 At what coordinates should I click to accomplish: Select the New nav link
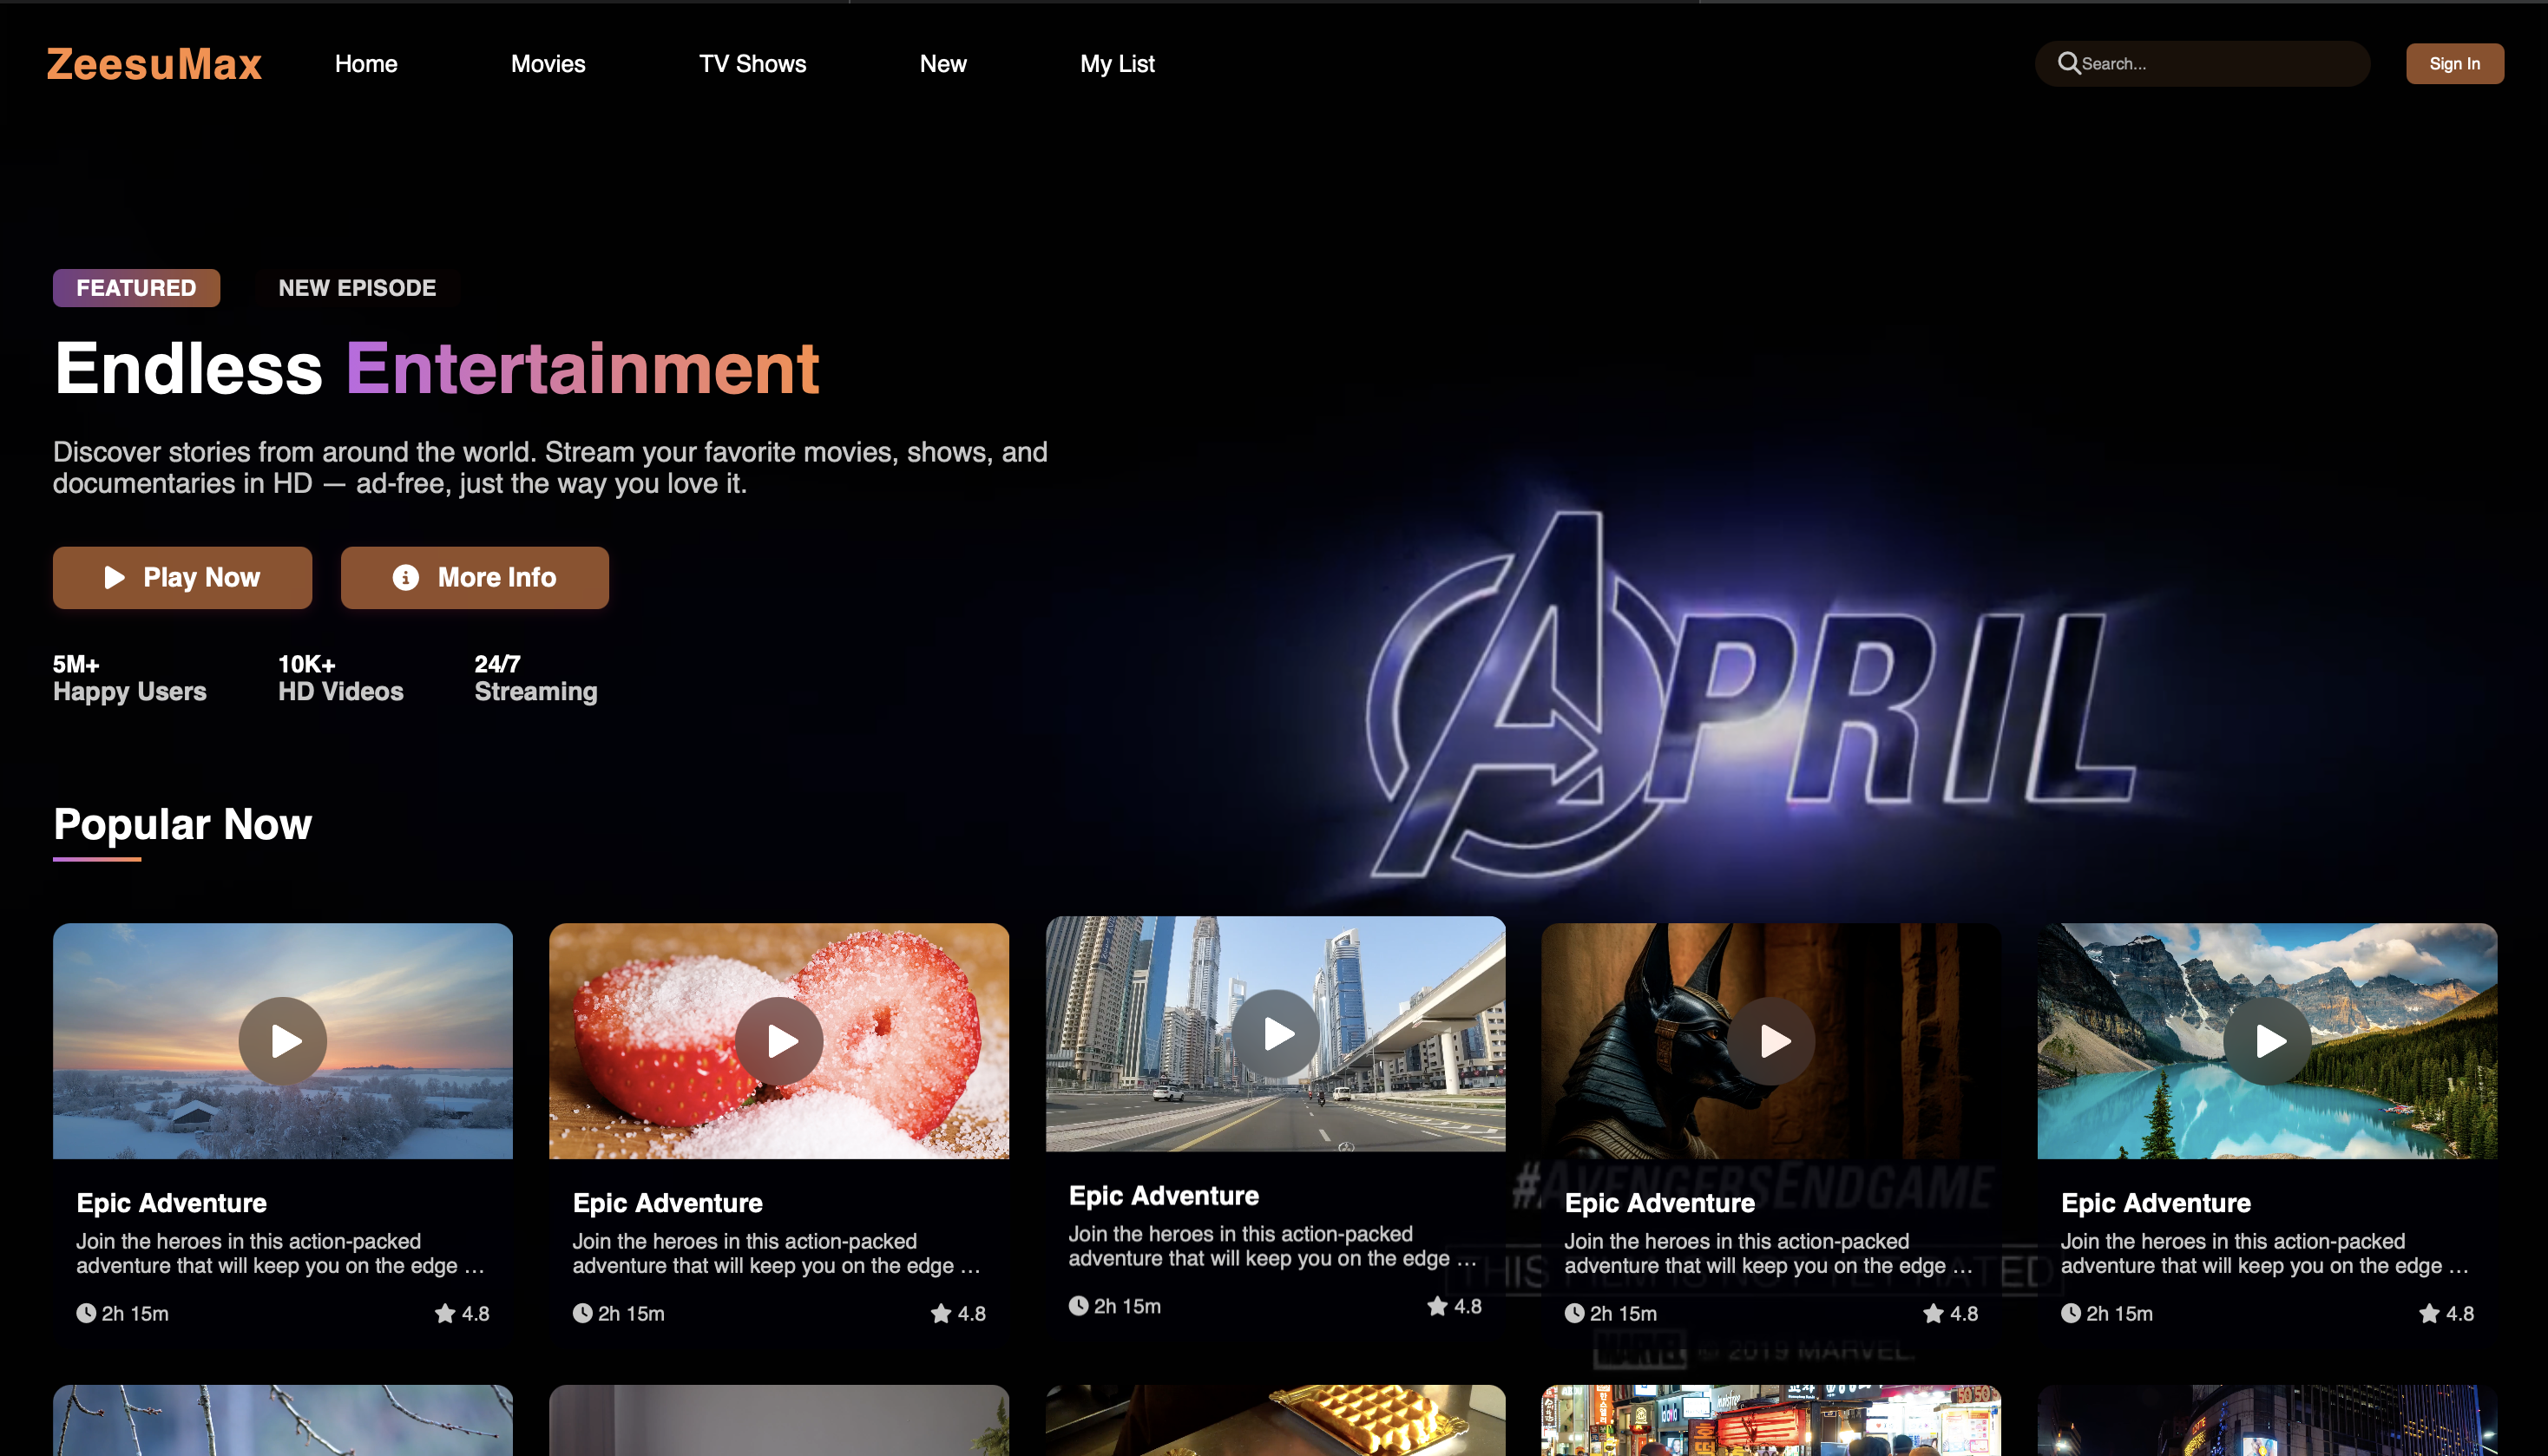(943, 64)
